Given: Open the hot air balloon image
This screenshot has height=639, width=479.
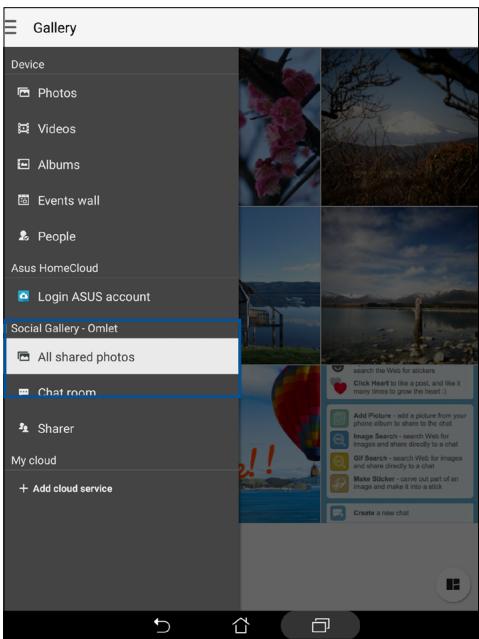Looking at the screenshot, I should (x=280, y=444).
